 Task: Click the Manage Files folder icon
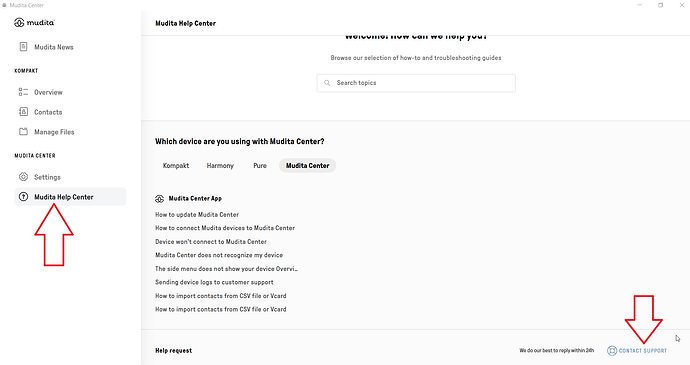pyautogui.click(x=23, y=132)
